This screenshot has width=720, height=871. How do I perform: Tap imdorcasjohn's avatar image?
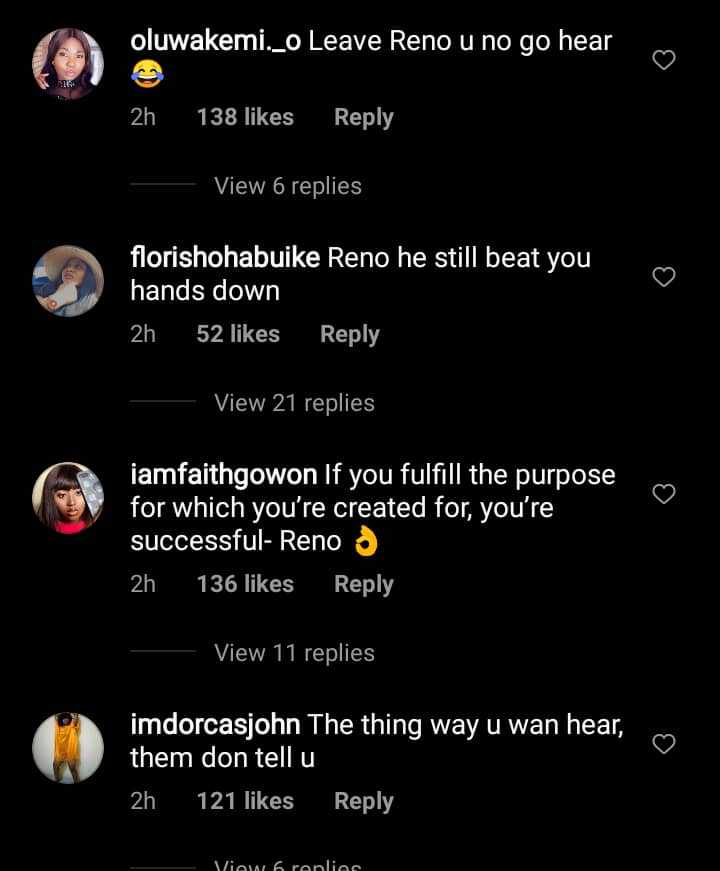coord(68,747)
